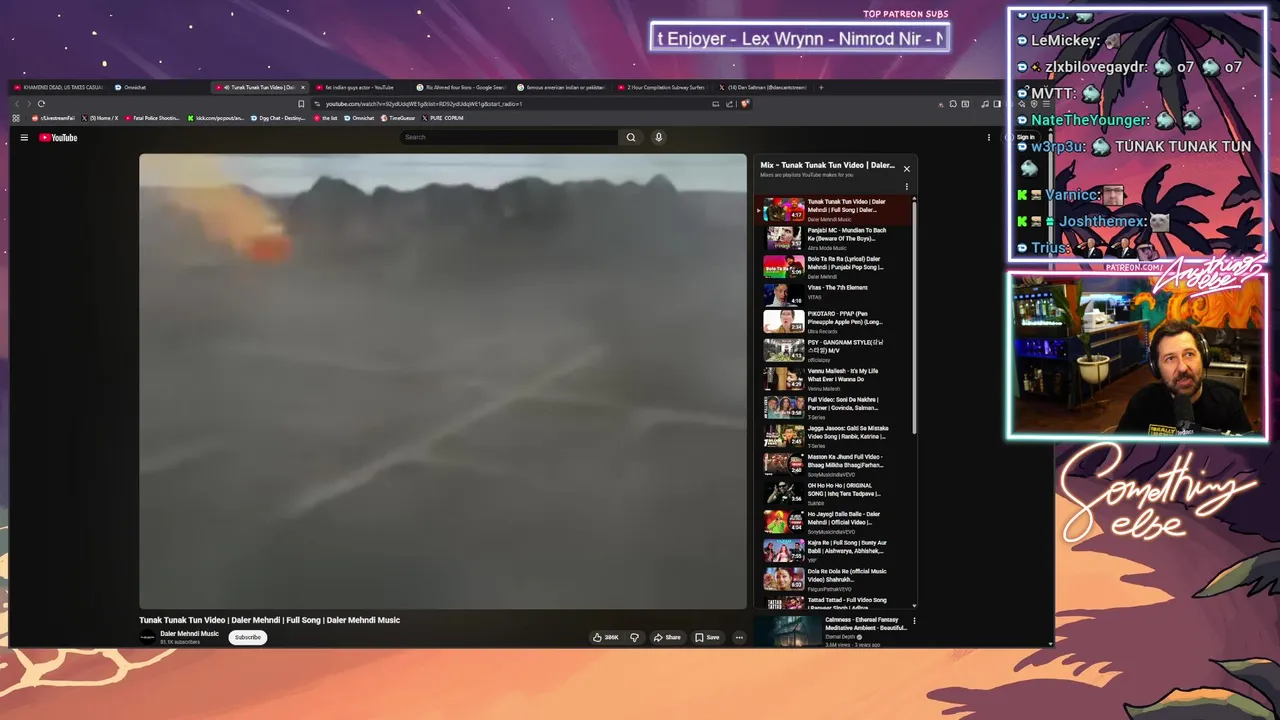This screenshot has height=720, width=1280.
Task: Open more actions menu beside Save
Action: pyautogui.click(x=739, y=637)
